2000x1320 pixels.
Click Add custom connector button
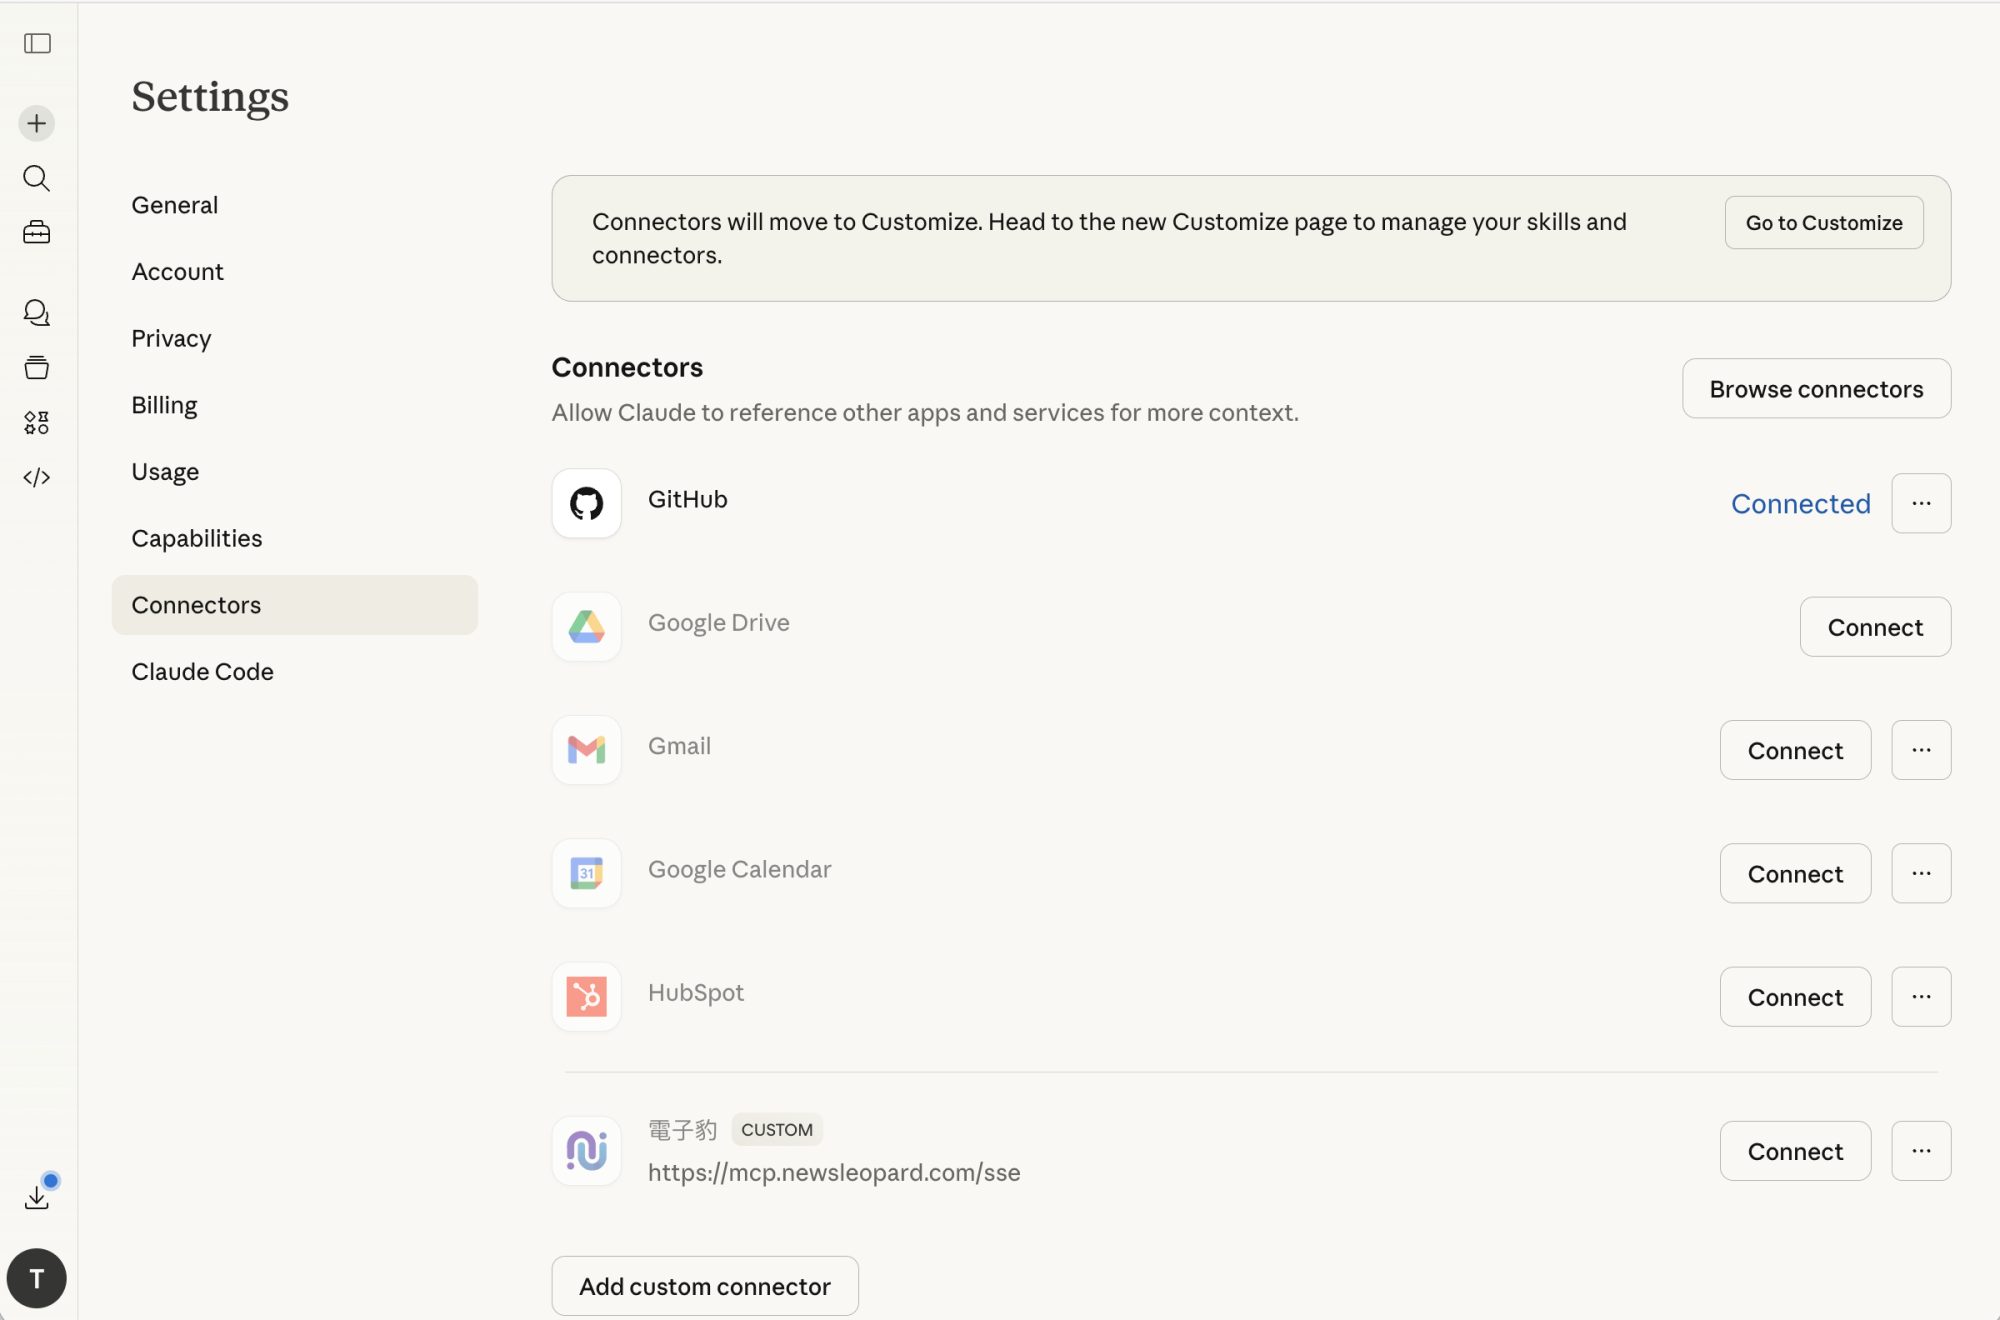point(705,1286)
